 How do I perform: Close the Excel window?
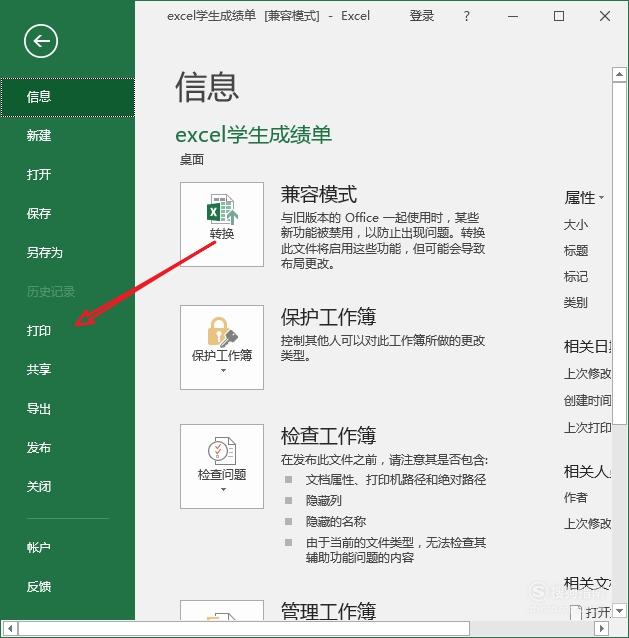point(605,16)
